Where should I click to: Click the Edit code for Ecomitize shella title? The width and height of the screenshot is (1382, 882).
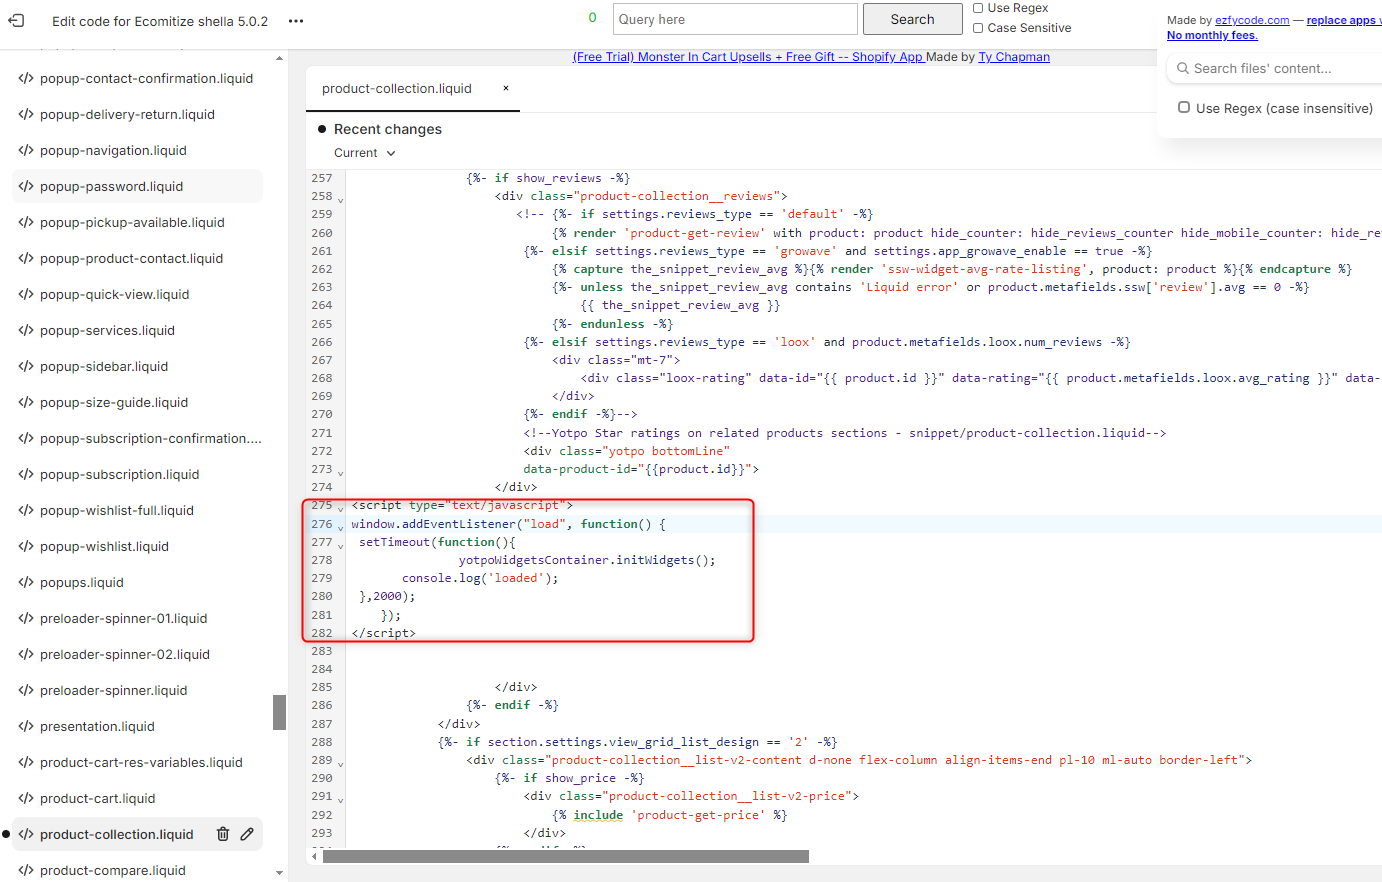pos(160,21)
